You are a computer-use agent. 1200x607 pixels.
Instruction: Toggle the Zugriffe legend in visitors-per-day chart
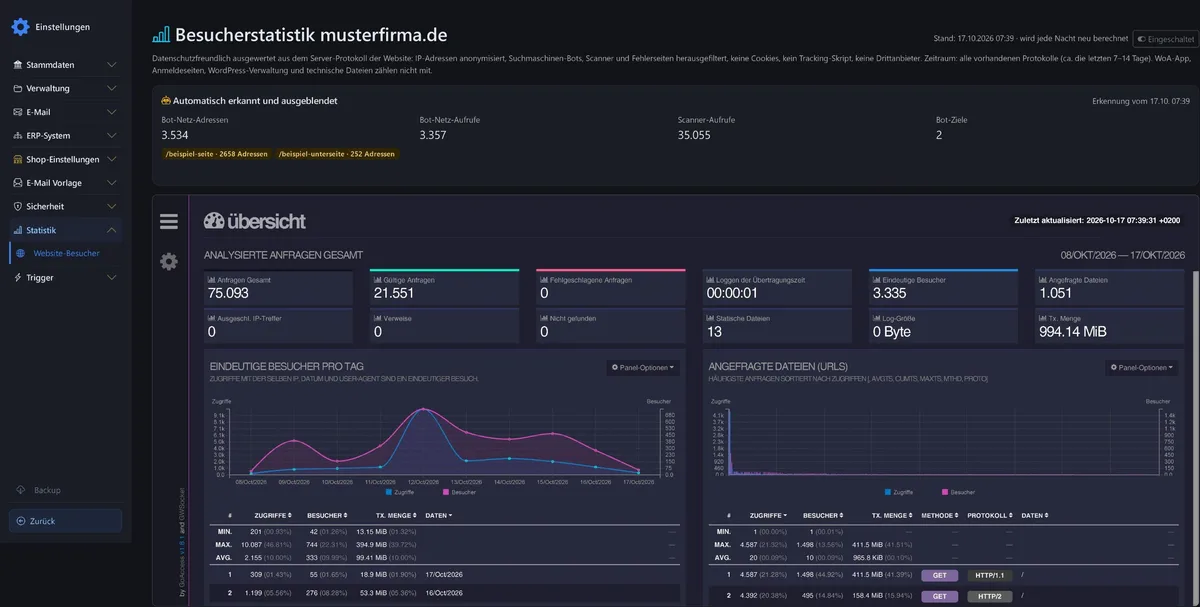point(399,492)
